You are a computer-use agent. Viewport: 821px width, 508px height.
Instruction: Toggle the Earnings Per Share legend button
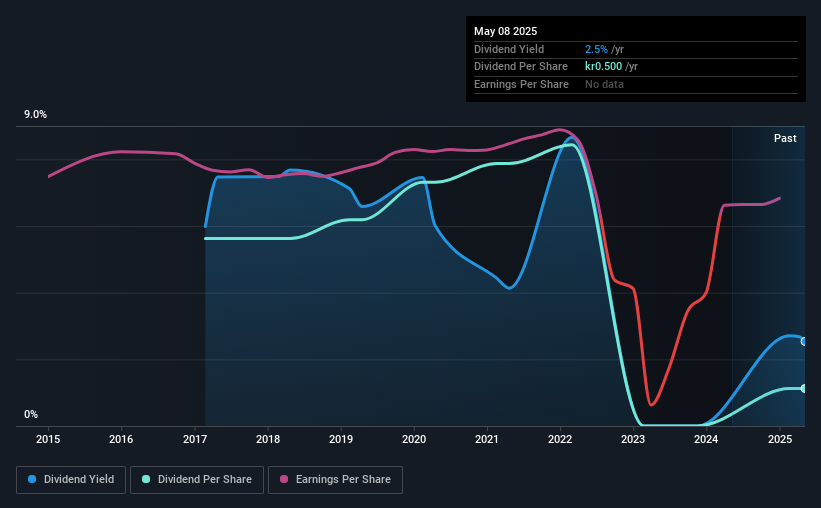tap(335, 480)
